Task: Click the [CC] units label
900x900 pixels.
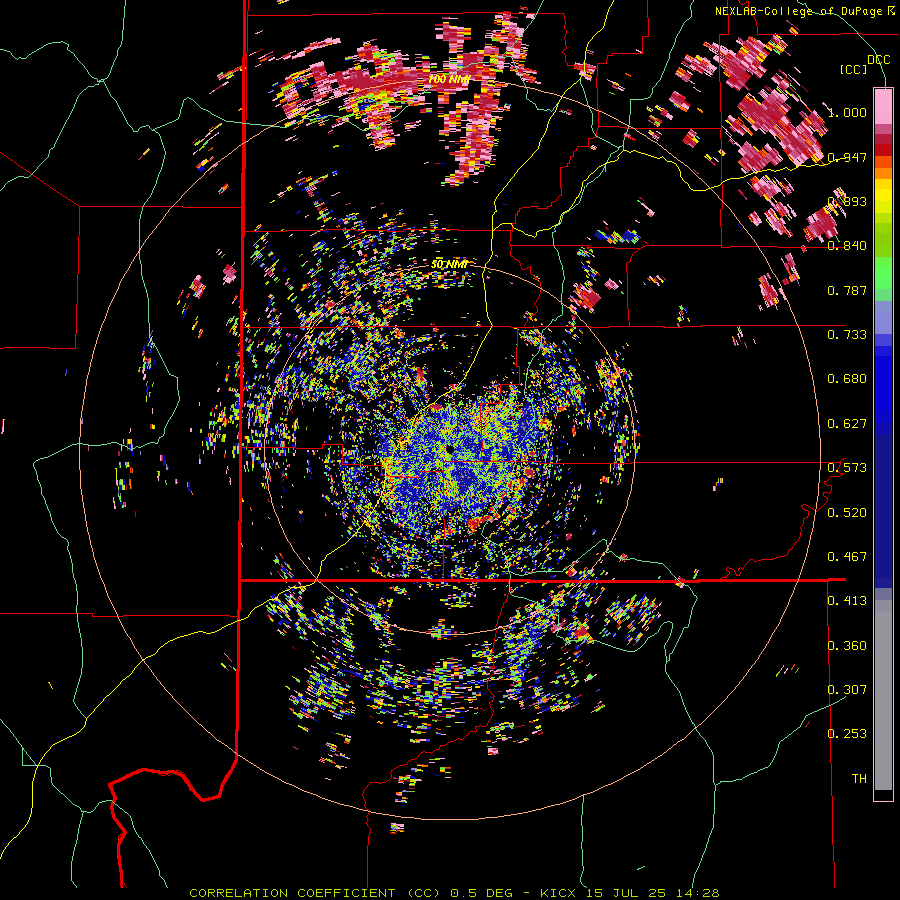Action: 854,69
